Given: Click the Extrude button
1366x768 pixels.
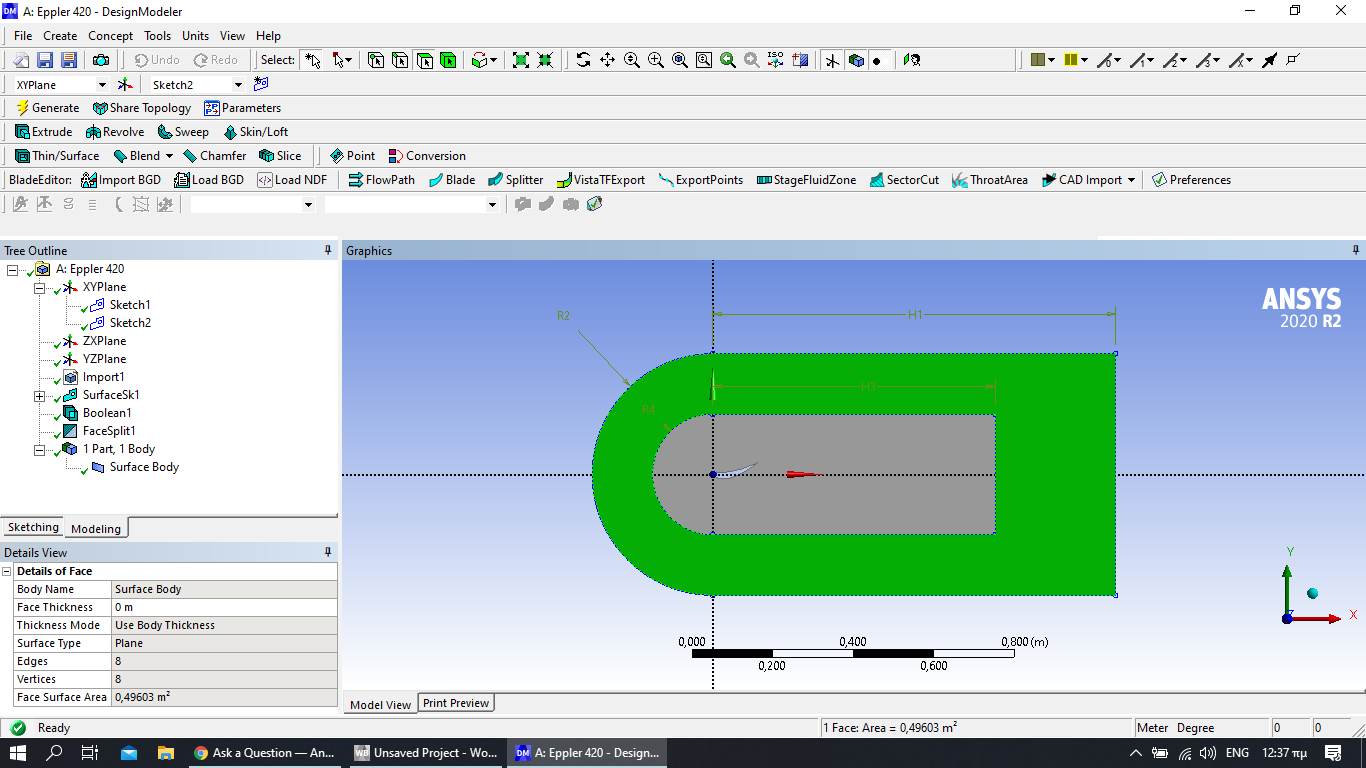Looking at the screenshot, I should 44,132.
